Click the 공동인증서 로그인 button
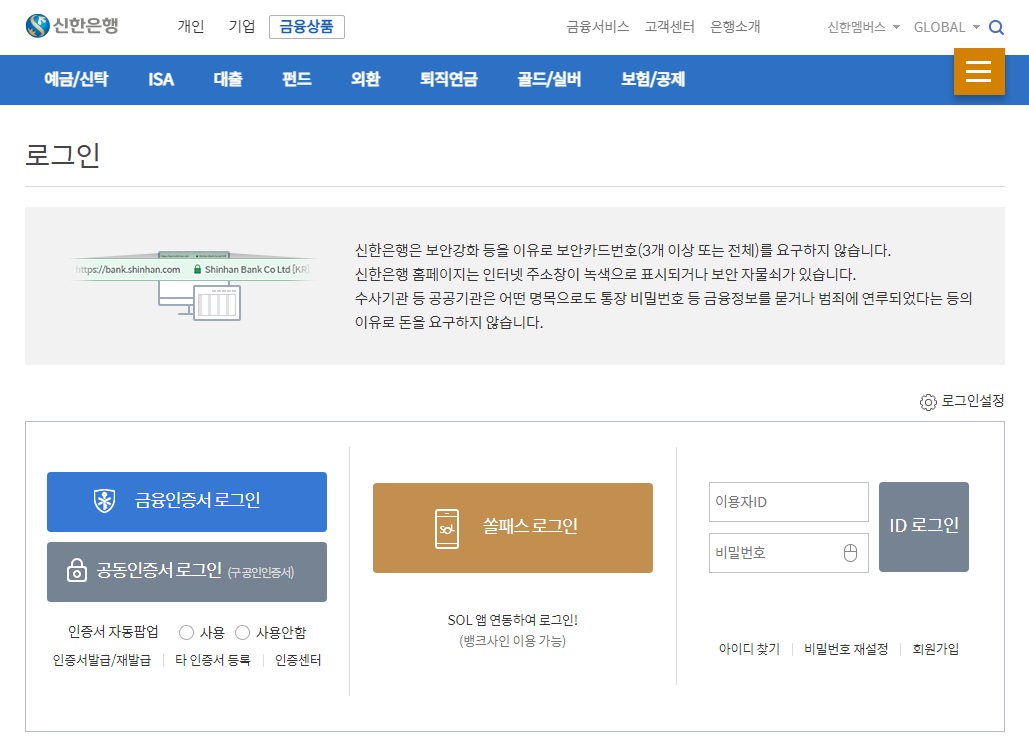Screen dimensions: 1029x751 pyautogui.click(x=187, y=572)
